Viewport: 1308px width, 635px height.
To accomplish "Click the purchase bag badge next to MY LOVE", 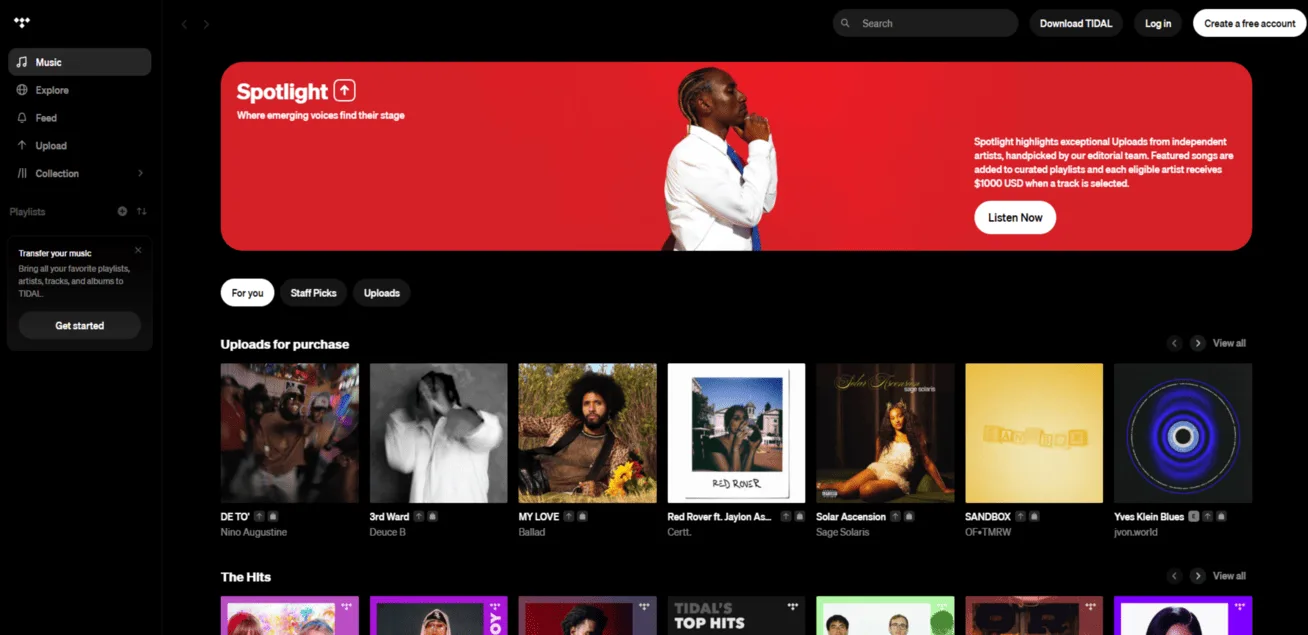I will click(x=583, y=517).
